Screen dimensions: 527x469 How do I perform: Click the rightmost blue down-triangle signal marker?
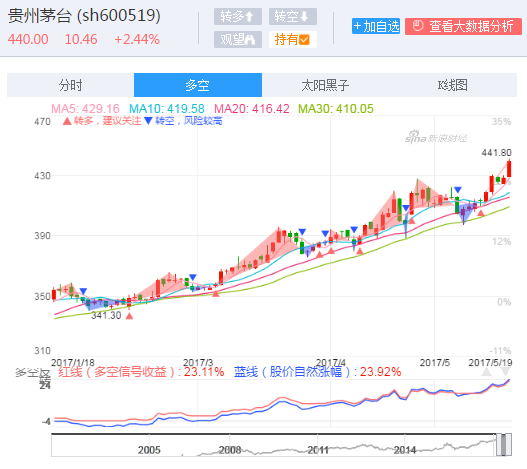[458, 190]
